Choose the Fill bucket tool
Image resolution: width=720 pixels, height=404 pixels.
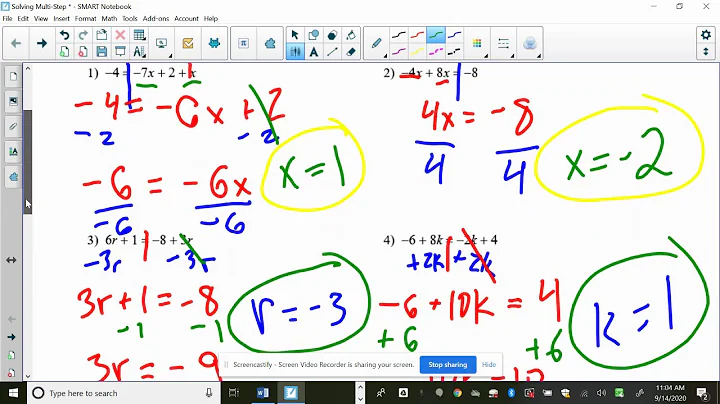pos(351,35)
